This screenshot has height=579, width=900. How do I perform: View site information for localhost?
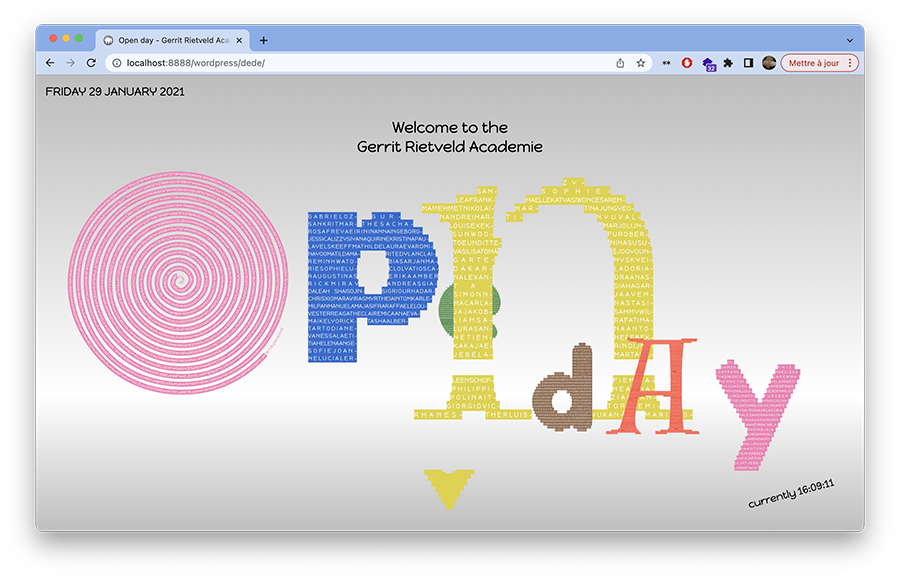pyautogui.click(x=117, y=63)
